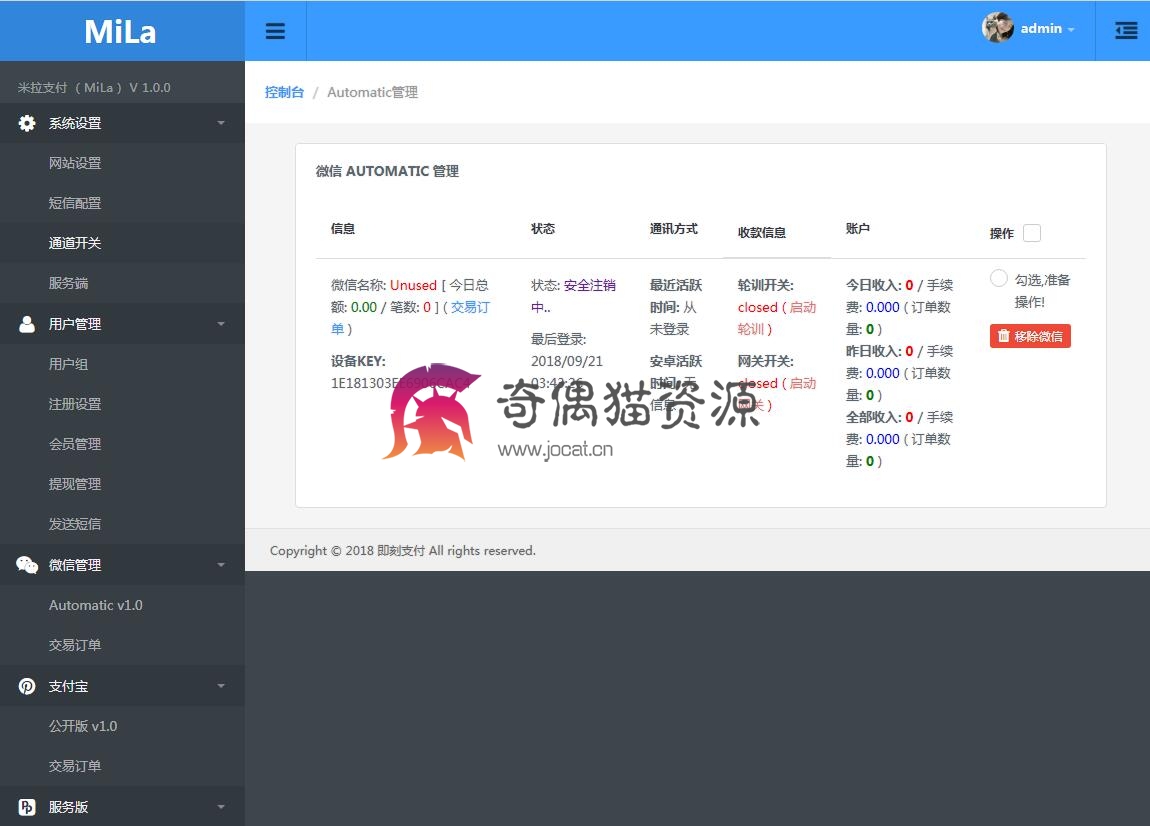1150x826 pixels.
Task: Click the 全部收入 label in 账户 column
Action: coord(874,417)
